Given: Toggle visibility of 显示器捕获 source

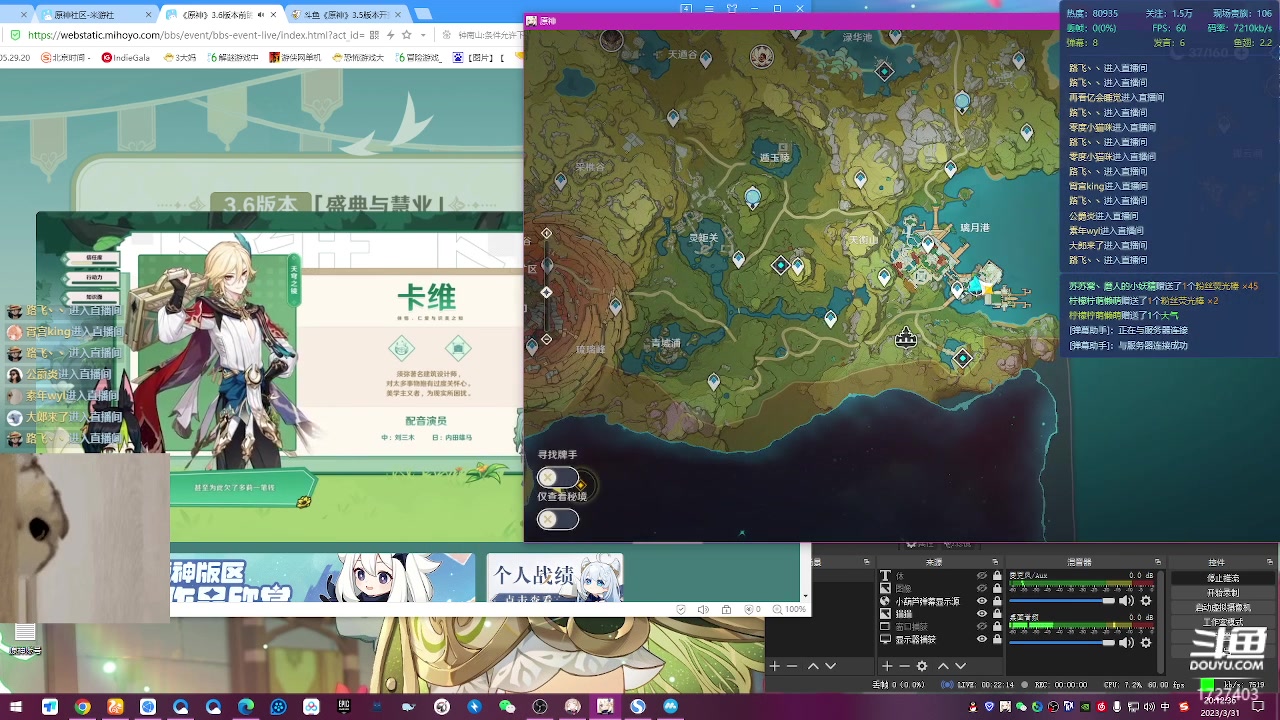Looking at the screenshot, I should (981, 639).
